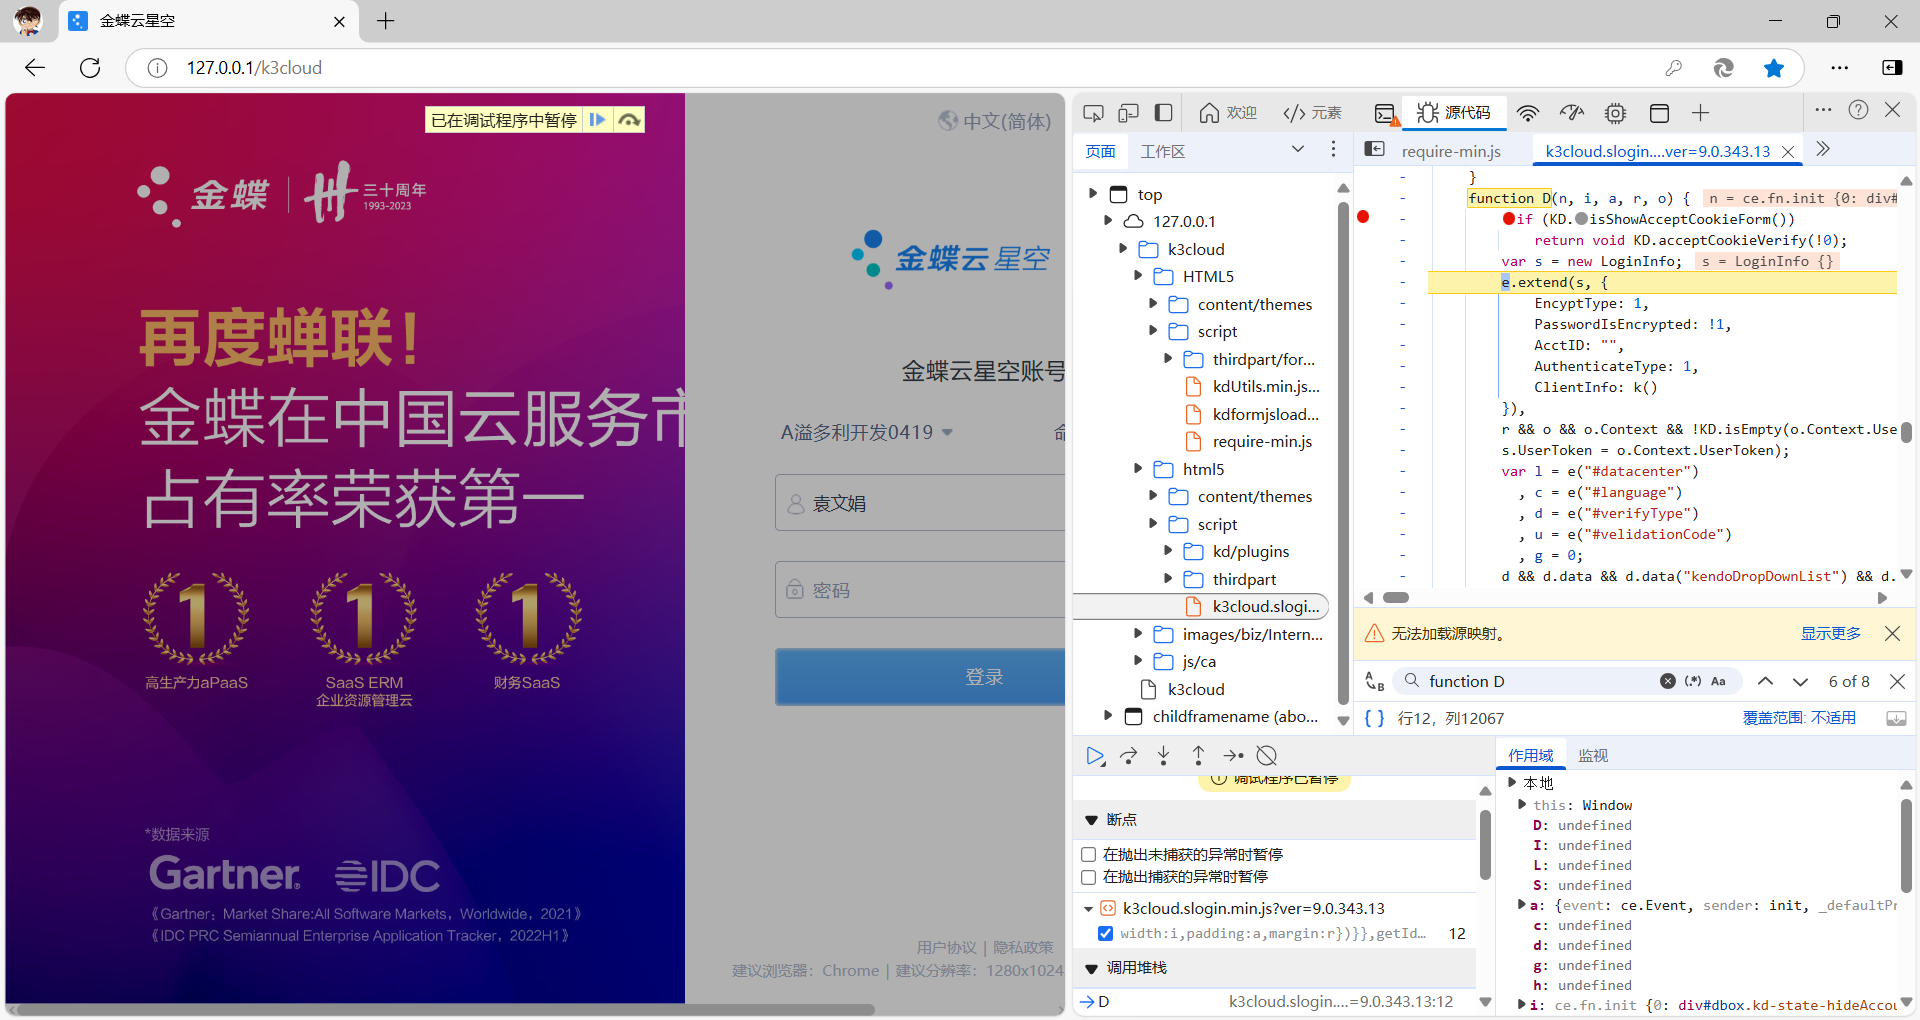Click the username field 袁文娟
The height and width of the screenshot is (1020, 1920).
tap(920, 503)
